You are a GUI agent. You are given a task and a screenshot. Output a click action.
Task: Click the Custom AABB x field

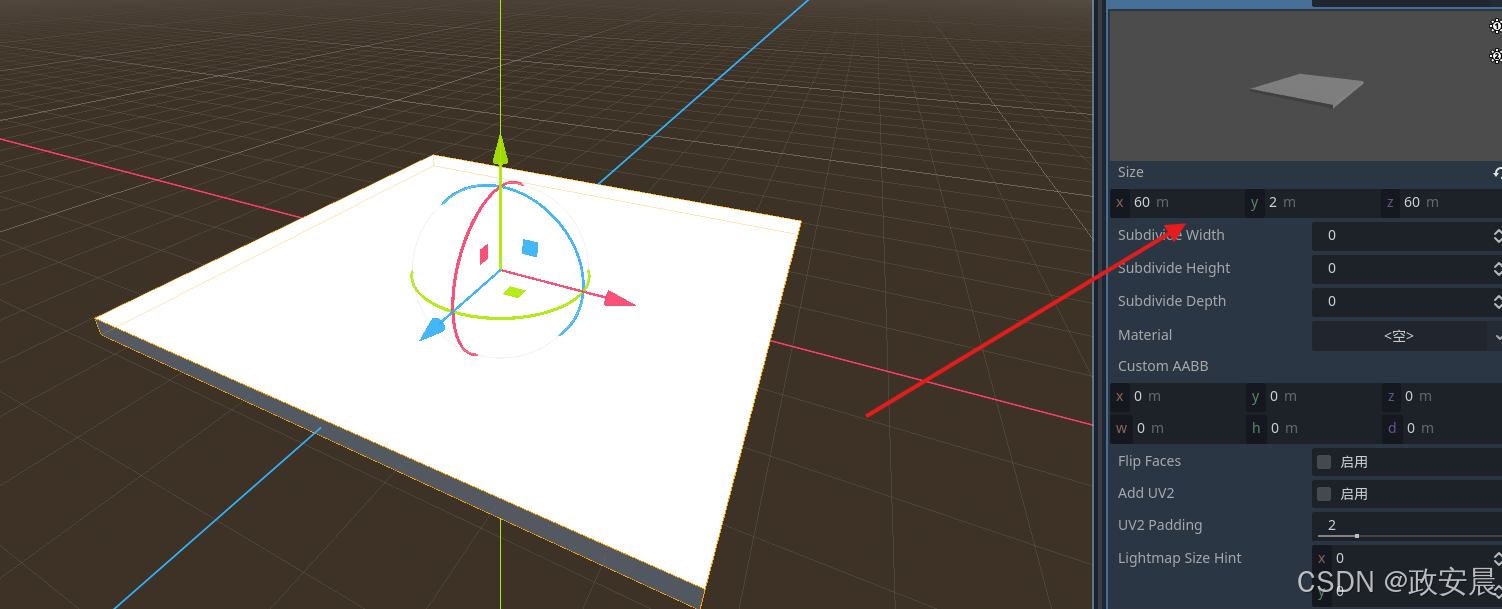[x=1177, y=397]
